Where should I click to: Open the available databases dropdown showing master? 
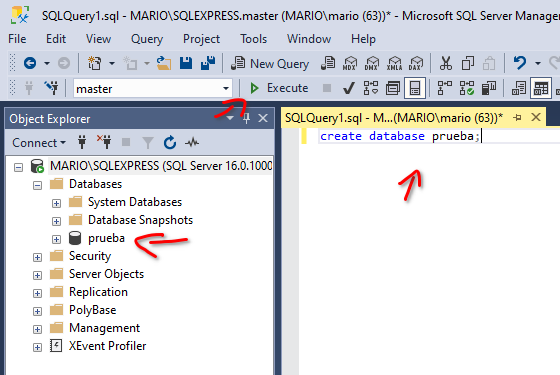[152, 88]
